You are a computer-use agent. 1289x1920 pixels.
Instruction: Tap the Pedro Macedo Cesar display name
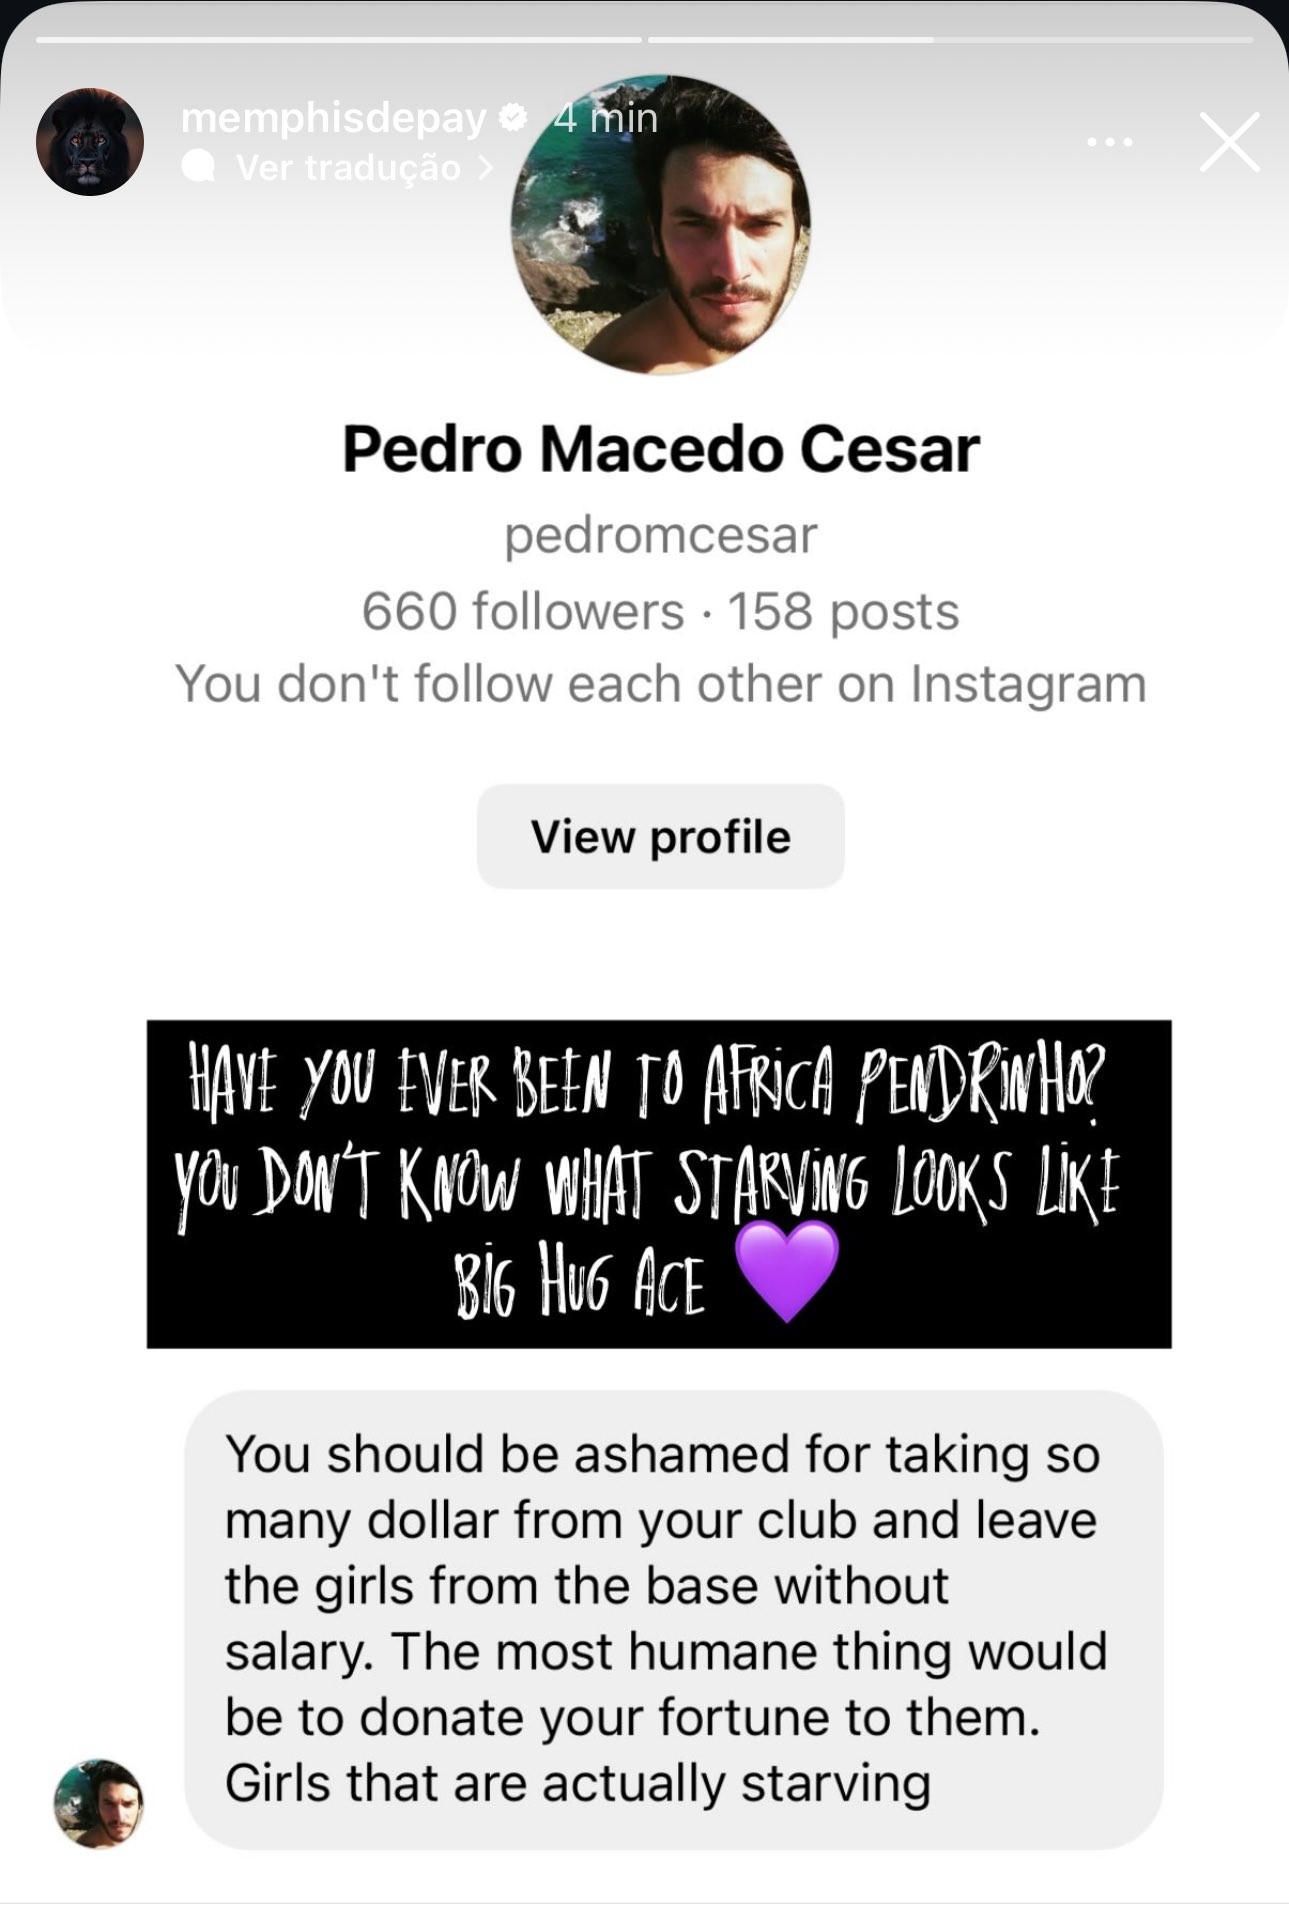point(661,449)
